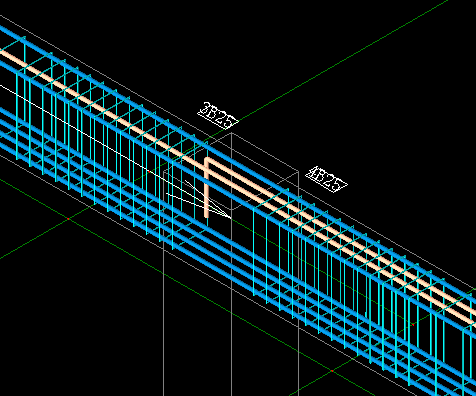The height and width of the screenshot is (396, 476).
Task: Click the bend corner of the peach hooked bar
Action: 207,160
